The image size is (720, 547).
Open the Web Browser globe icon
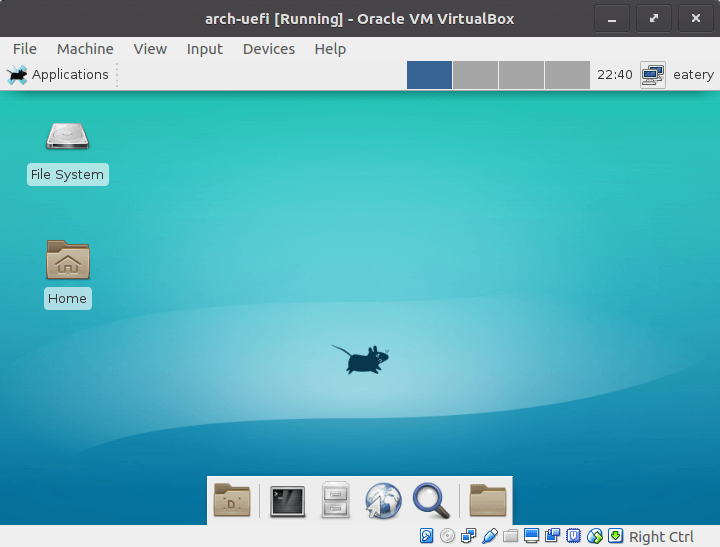coord(383,499)
